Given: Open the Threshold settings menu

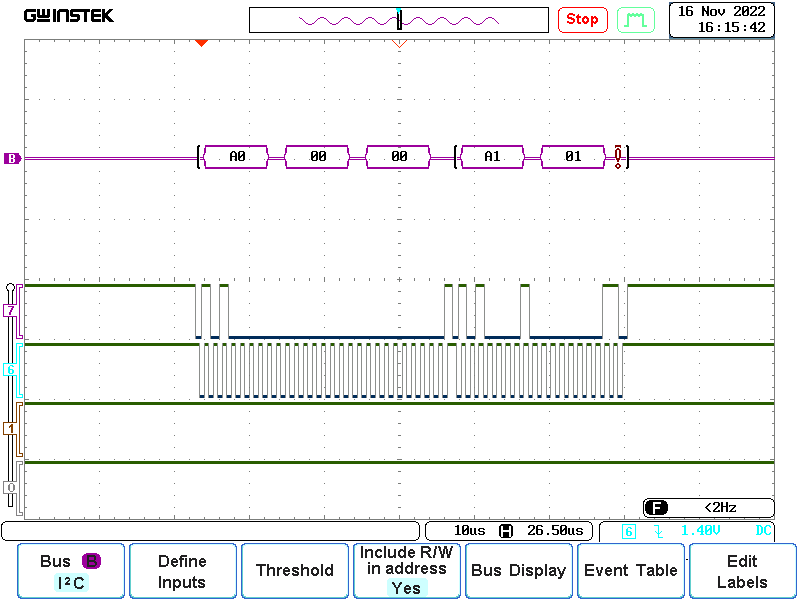Looking at the screenshot, I should click(294, 571).
